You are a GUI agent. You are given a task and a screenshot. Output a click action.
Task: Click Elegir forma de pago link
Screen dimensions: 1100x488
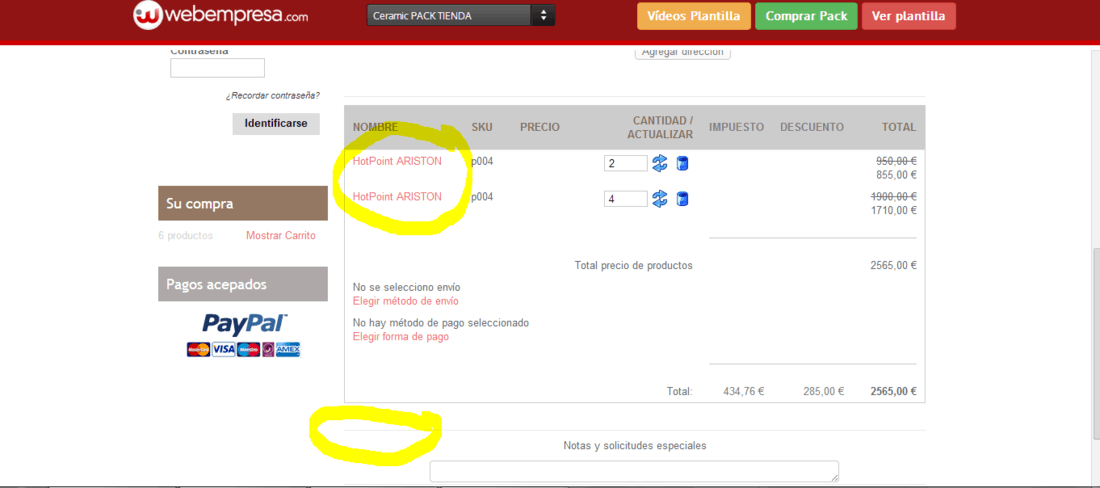pyautogui.click(x=401, y=337)
